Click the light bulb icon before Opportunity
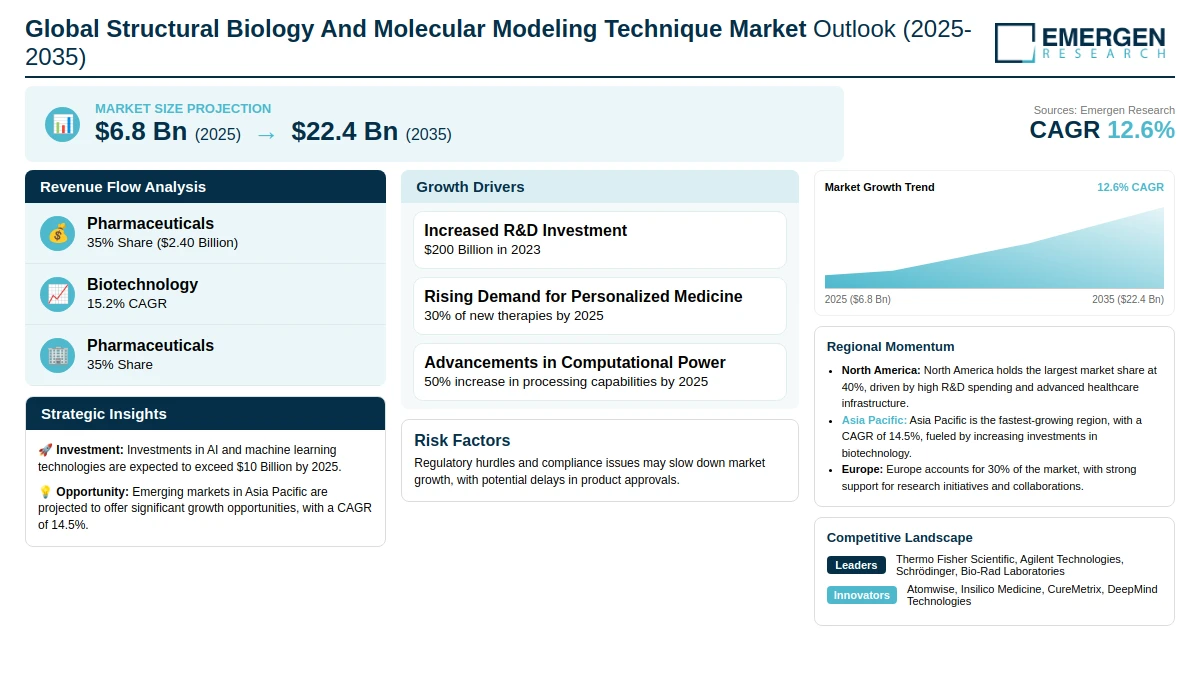This screenshot has height=700, width=1200. pos(45,492)
